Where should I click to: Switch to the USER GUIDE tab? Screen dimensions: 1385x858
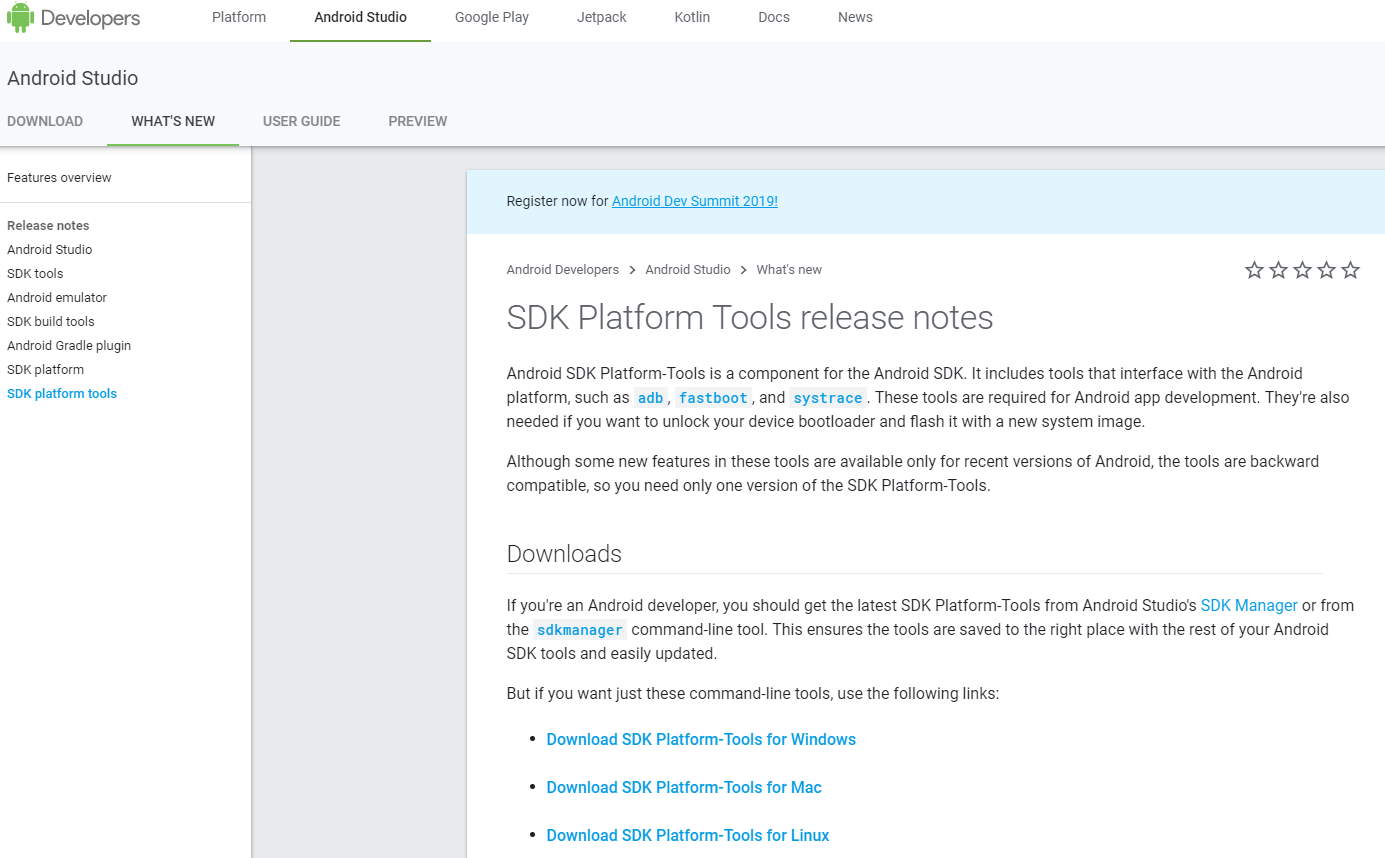click(x=302, y=121)
